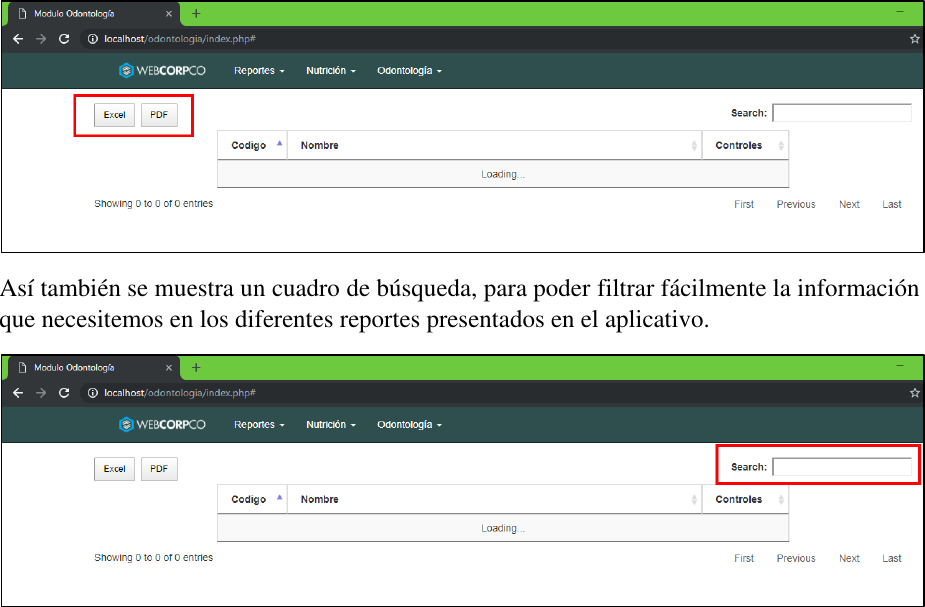This screenshot has height=607, width=925.
Task: Click Last pagination link in bottom screenshot
Action: tap(891, 558)
